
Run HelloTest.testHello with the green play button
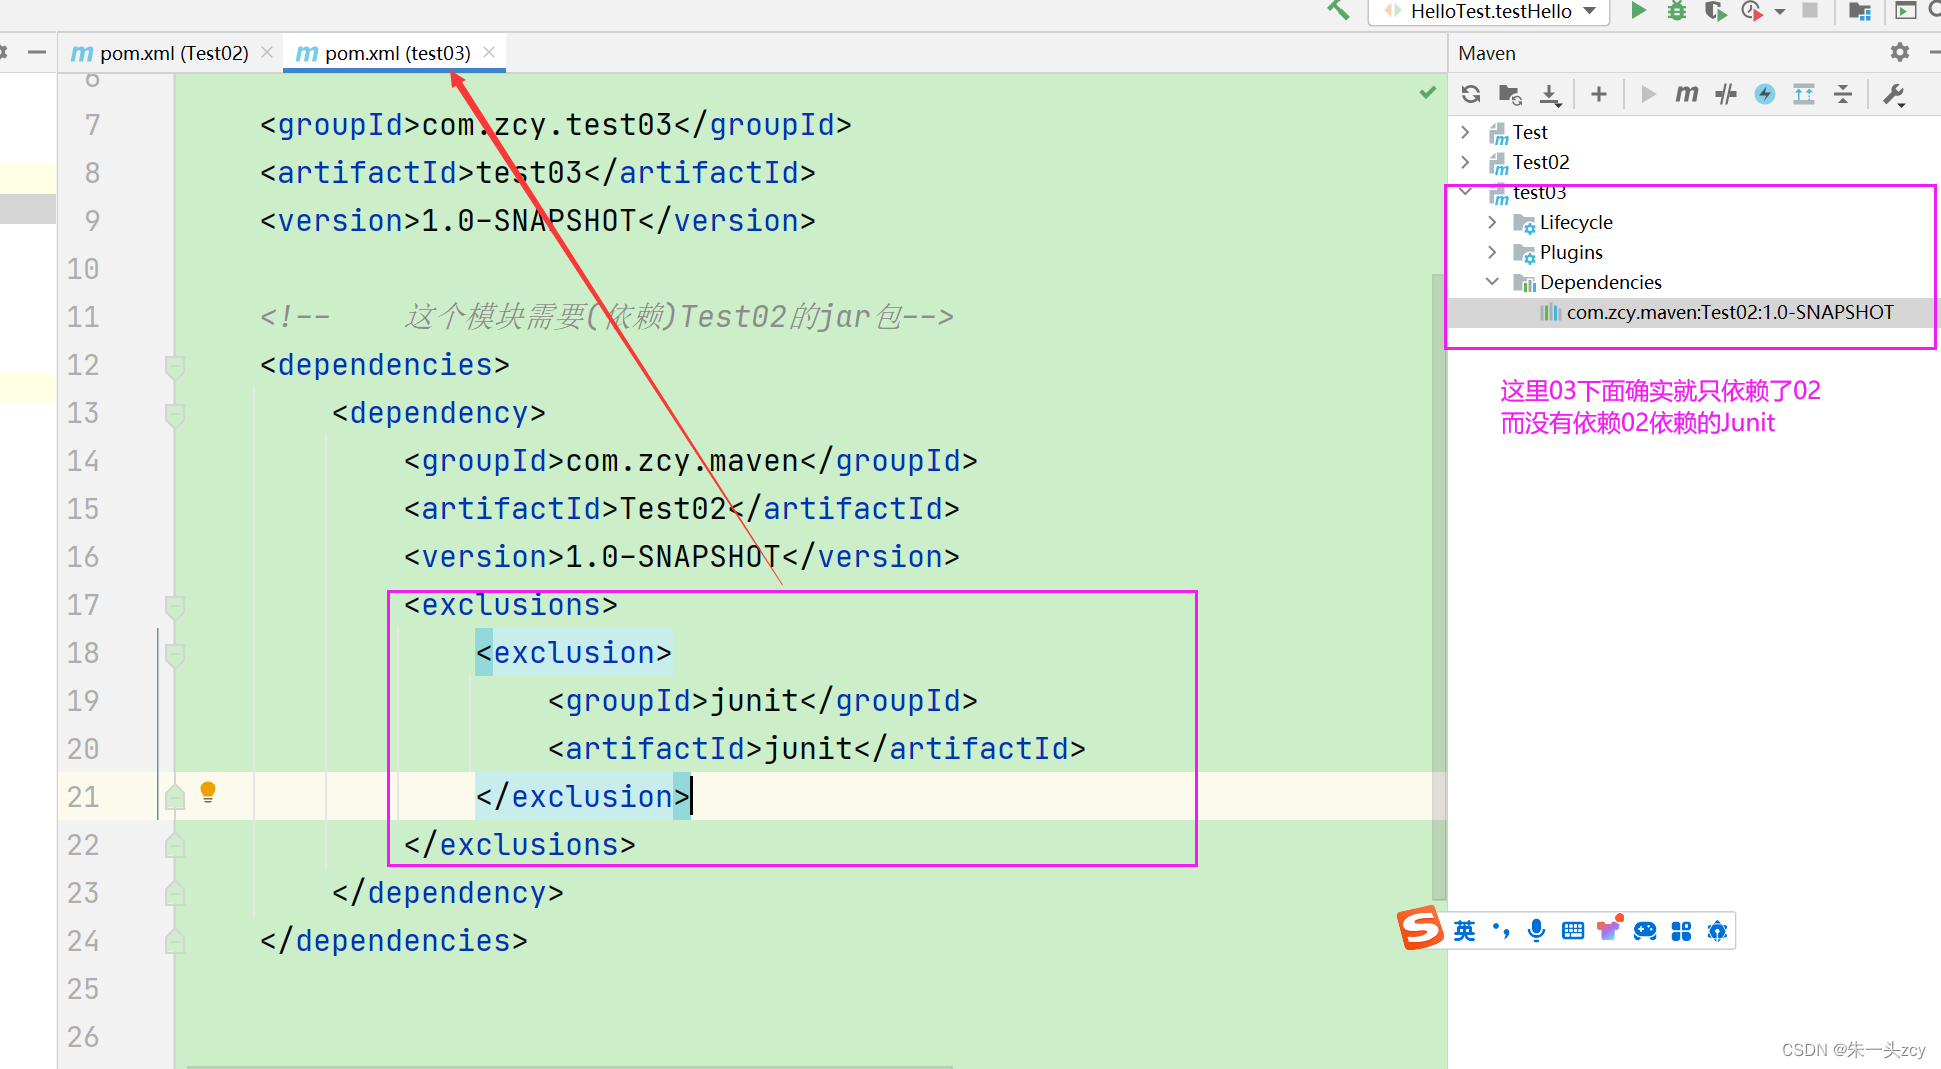point(1638,11)
